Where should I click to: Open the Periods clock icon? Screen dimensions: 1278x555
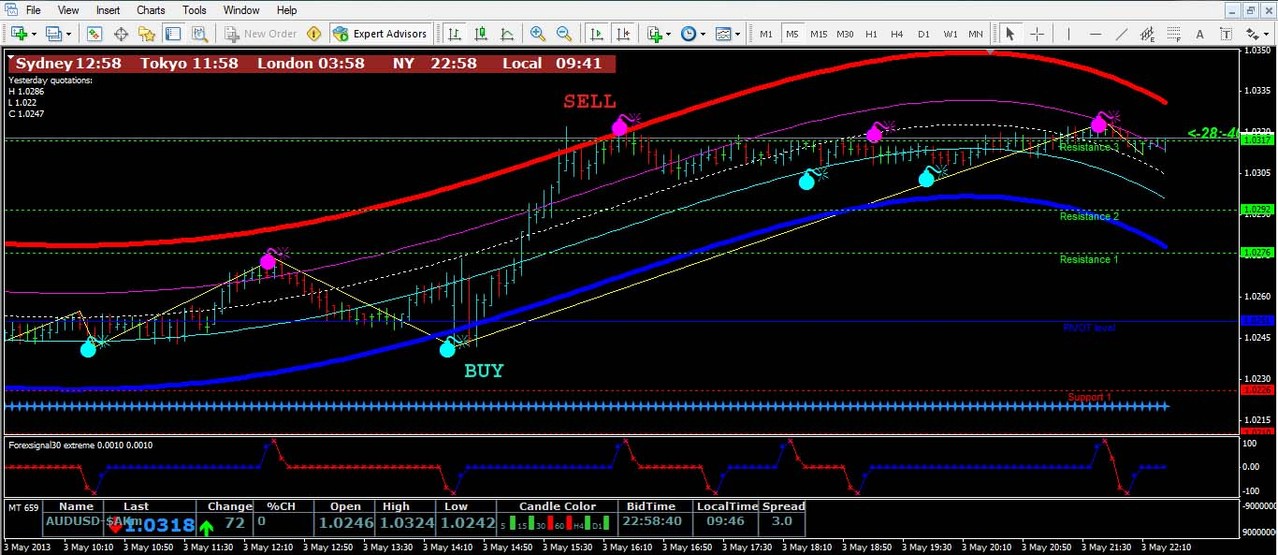click(x=688, y=33)
